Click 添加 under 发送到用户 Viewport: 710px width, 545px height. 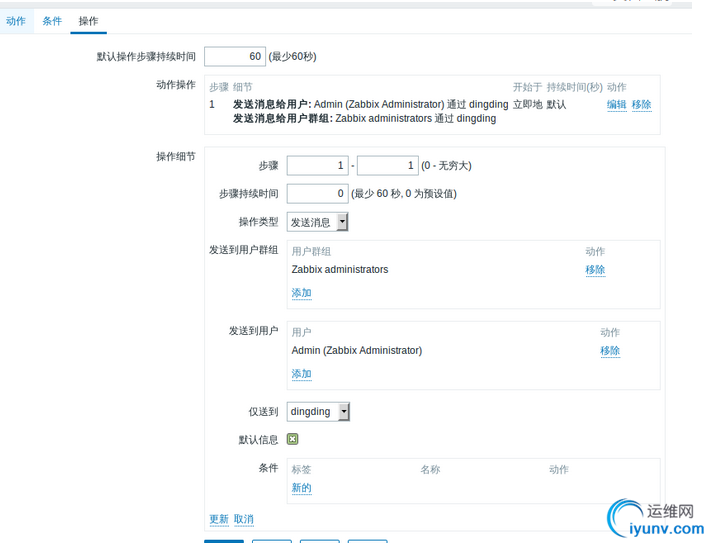[302, 374]
